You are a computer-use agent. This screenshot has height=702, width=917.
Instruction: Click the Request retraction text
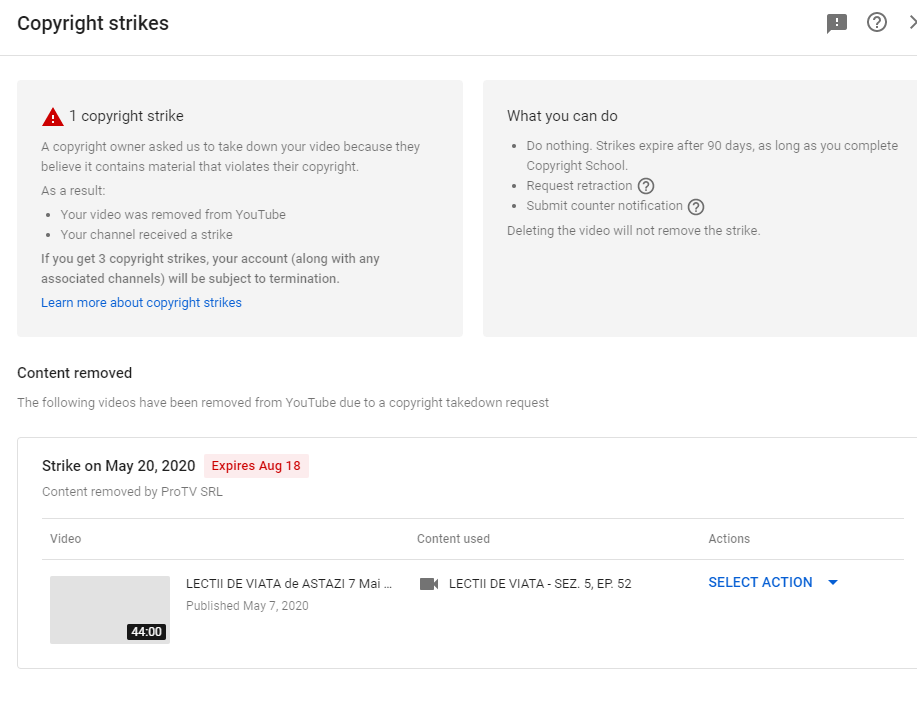[x=579, y=185]
